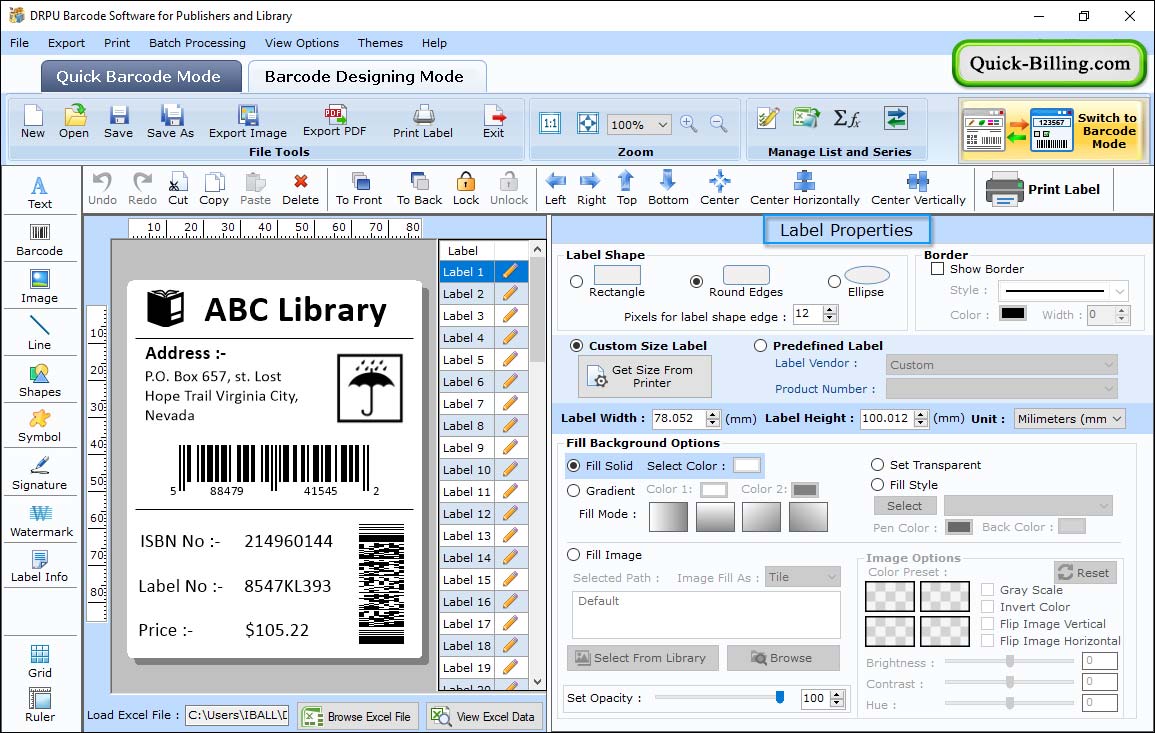Bring selected object To Front
Viewport: 1155px width, 733px height.
point(359,189)
